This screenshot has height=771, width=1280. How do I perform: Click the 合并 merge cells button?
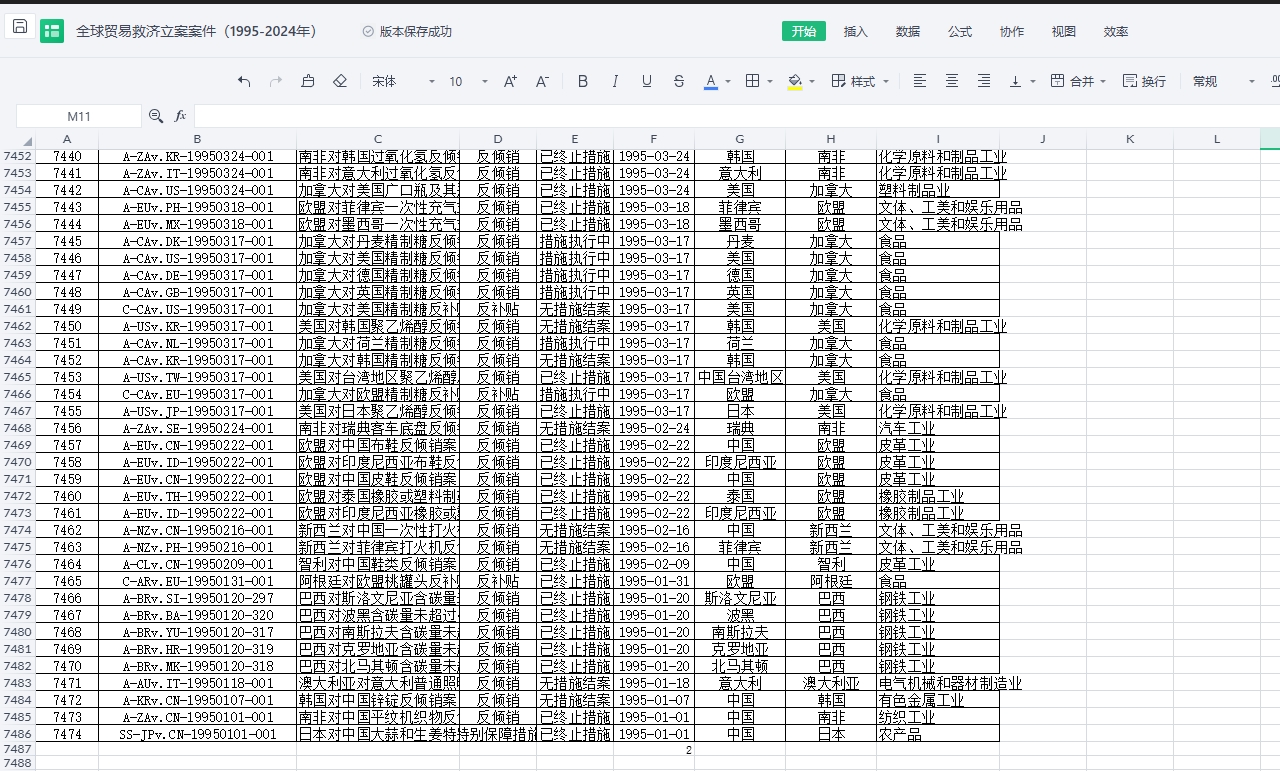pos(1072,81)
